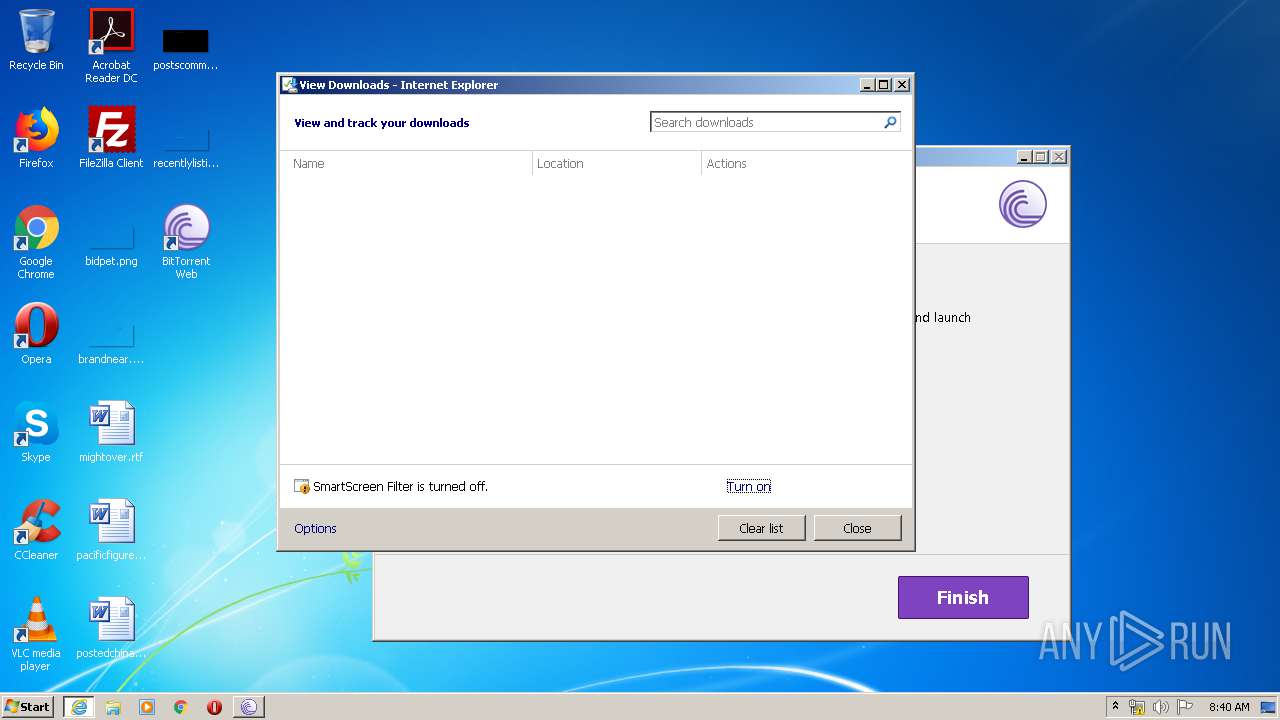Turn on SmartScreen Filter link

coord(749,486)
